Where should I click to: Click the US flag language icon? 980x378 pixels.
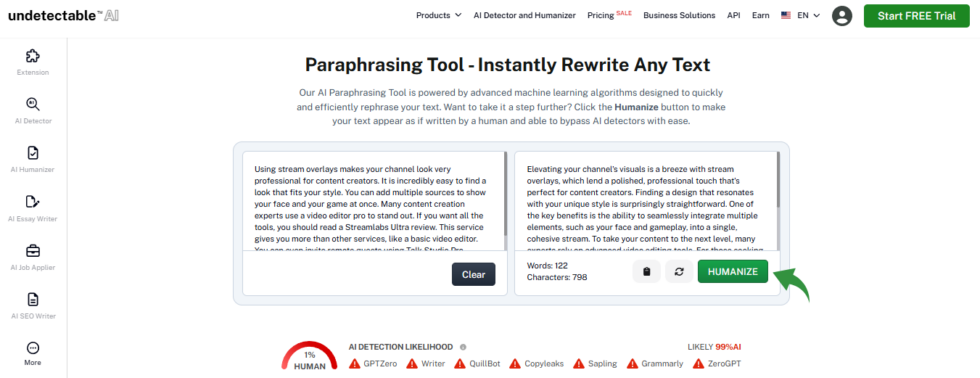pos(786,16)
